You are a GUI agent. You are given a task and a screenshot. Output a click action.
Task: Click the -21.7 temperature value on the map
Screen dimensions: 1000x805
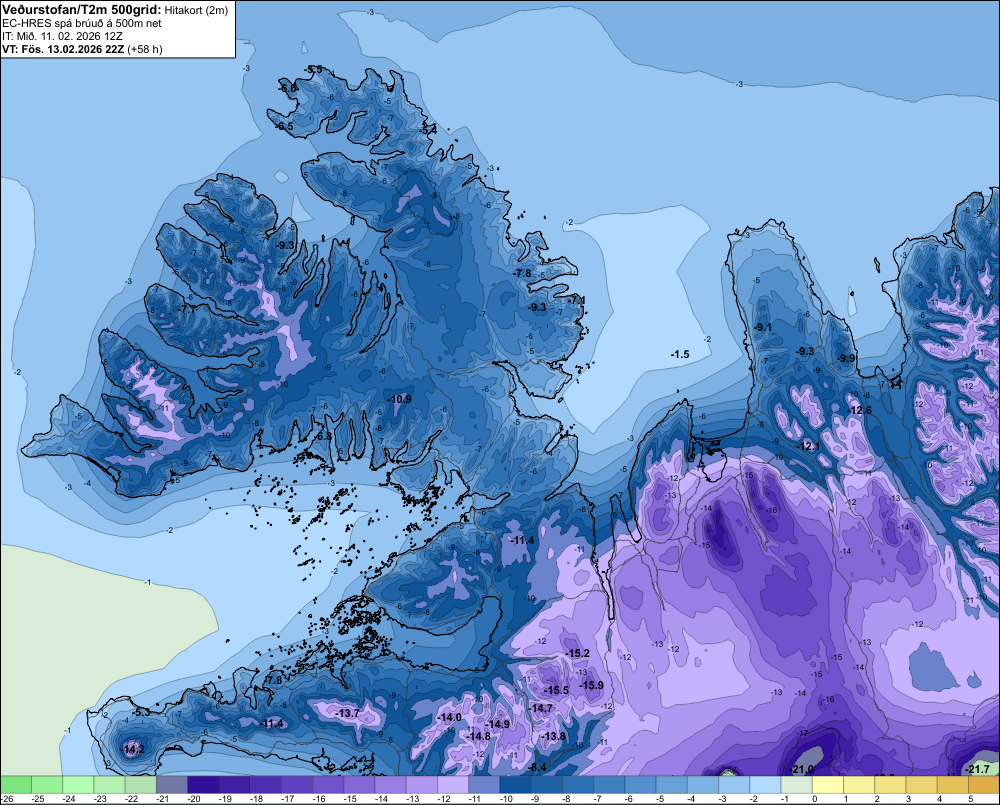(978, 769)
